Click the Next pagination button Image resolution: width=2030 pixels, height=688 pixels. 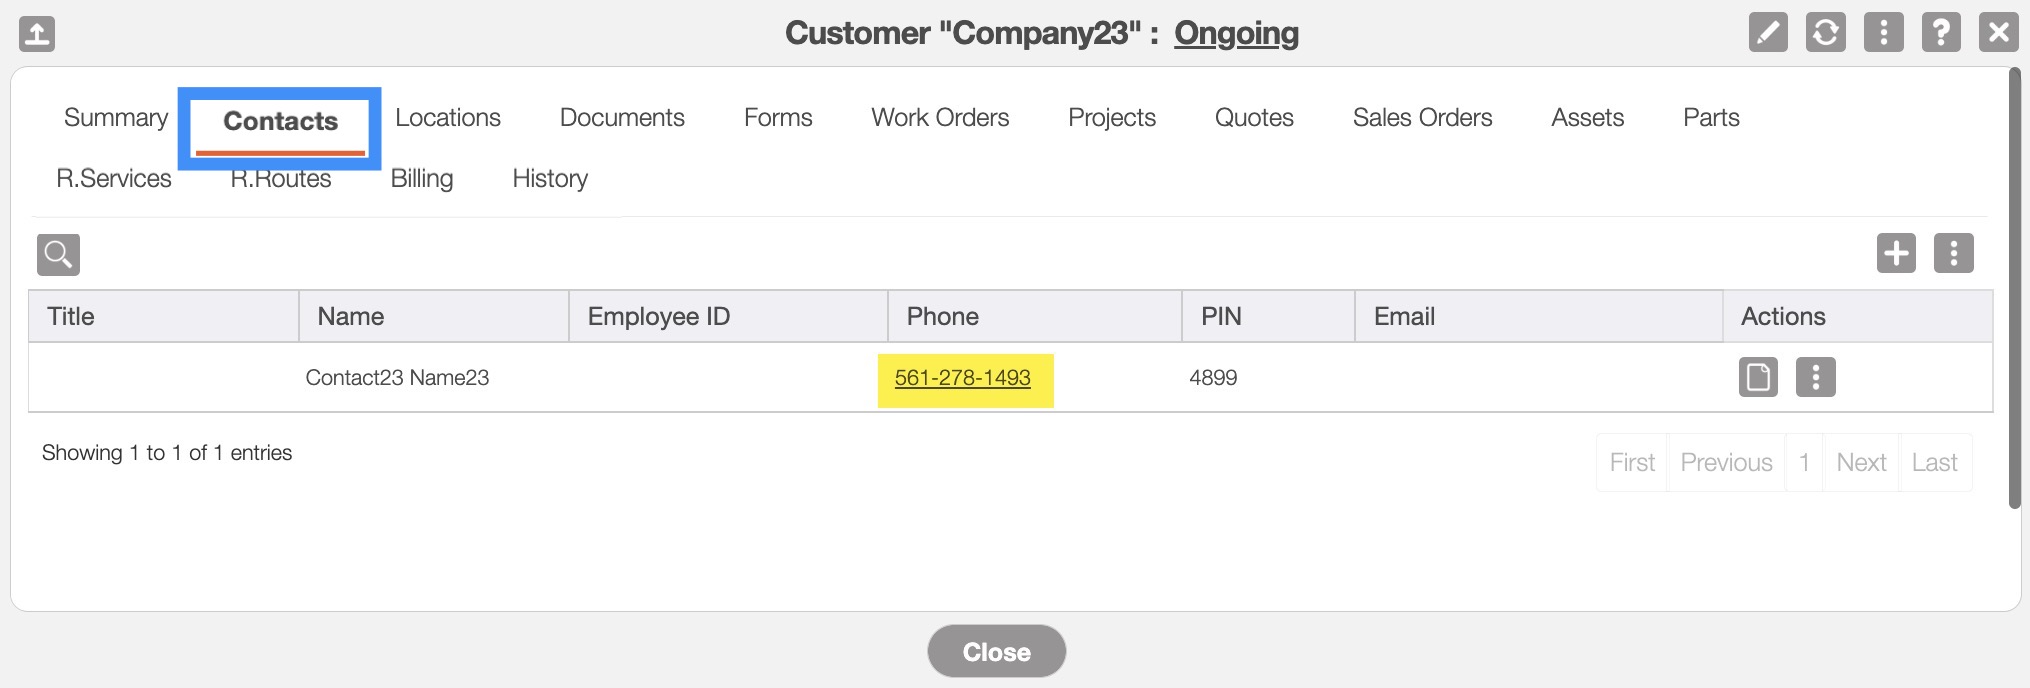point(1860,462)
